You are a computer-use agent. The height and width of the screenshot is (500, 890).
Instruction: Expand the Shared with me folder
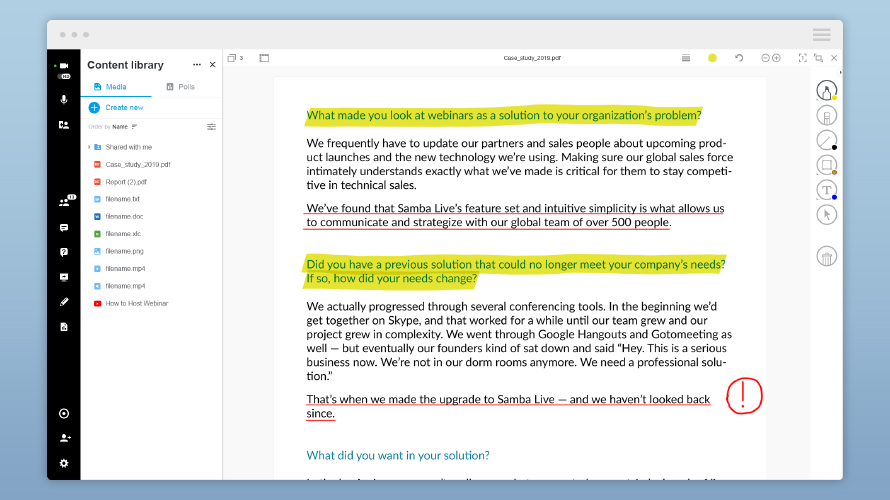tap(89, 147)
